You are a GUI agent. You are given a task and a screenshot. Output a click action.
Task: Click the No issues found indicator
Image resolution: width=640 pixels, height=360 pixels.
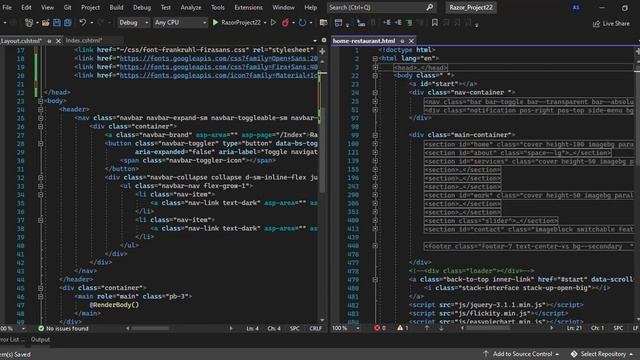point(63,329)
